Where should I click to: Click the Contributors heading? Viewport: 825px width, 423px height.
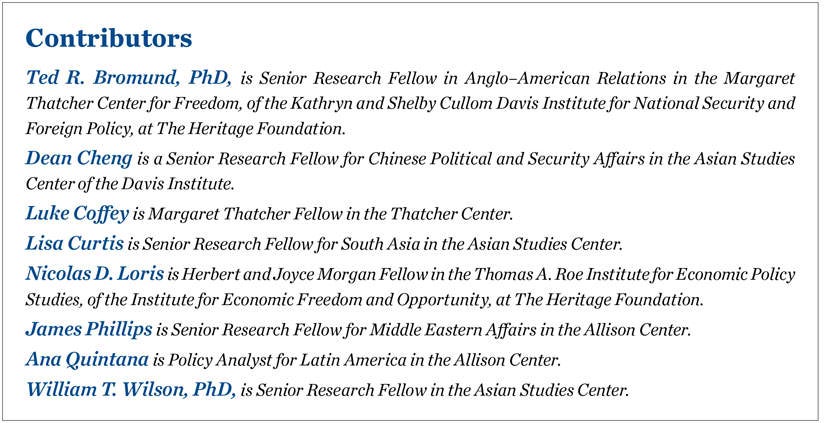pos(108,39)
